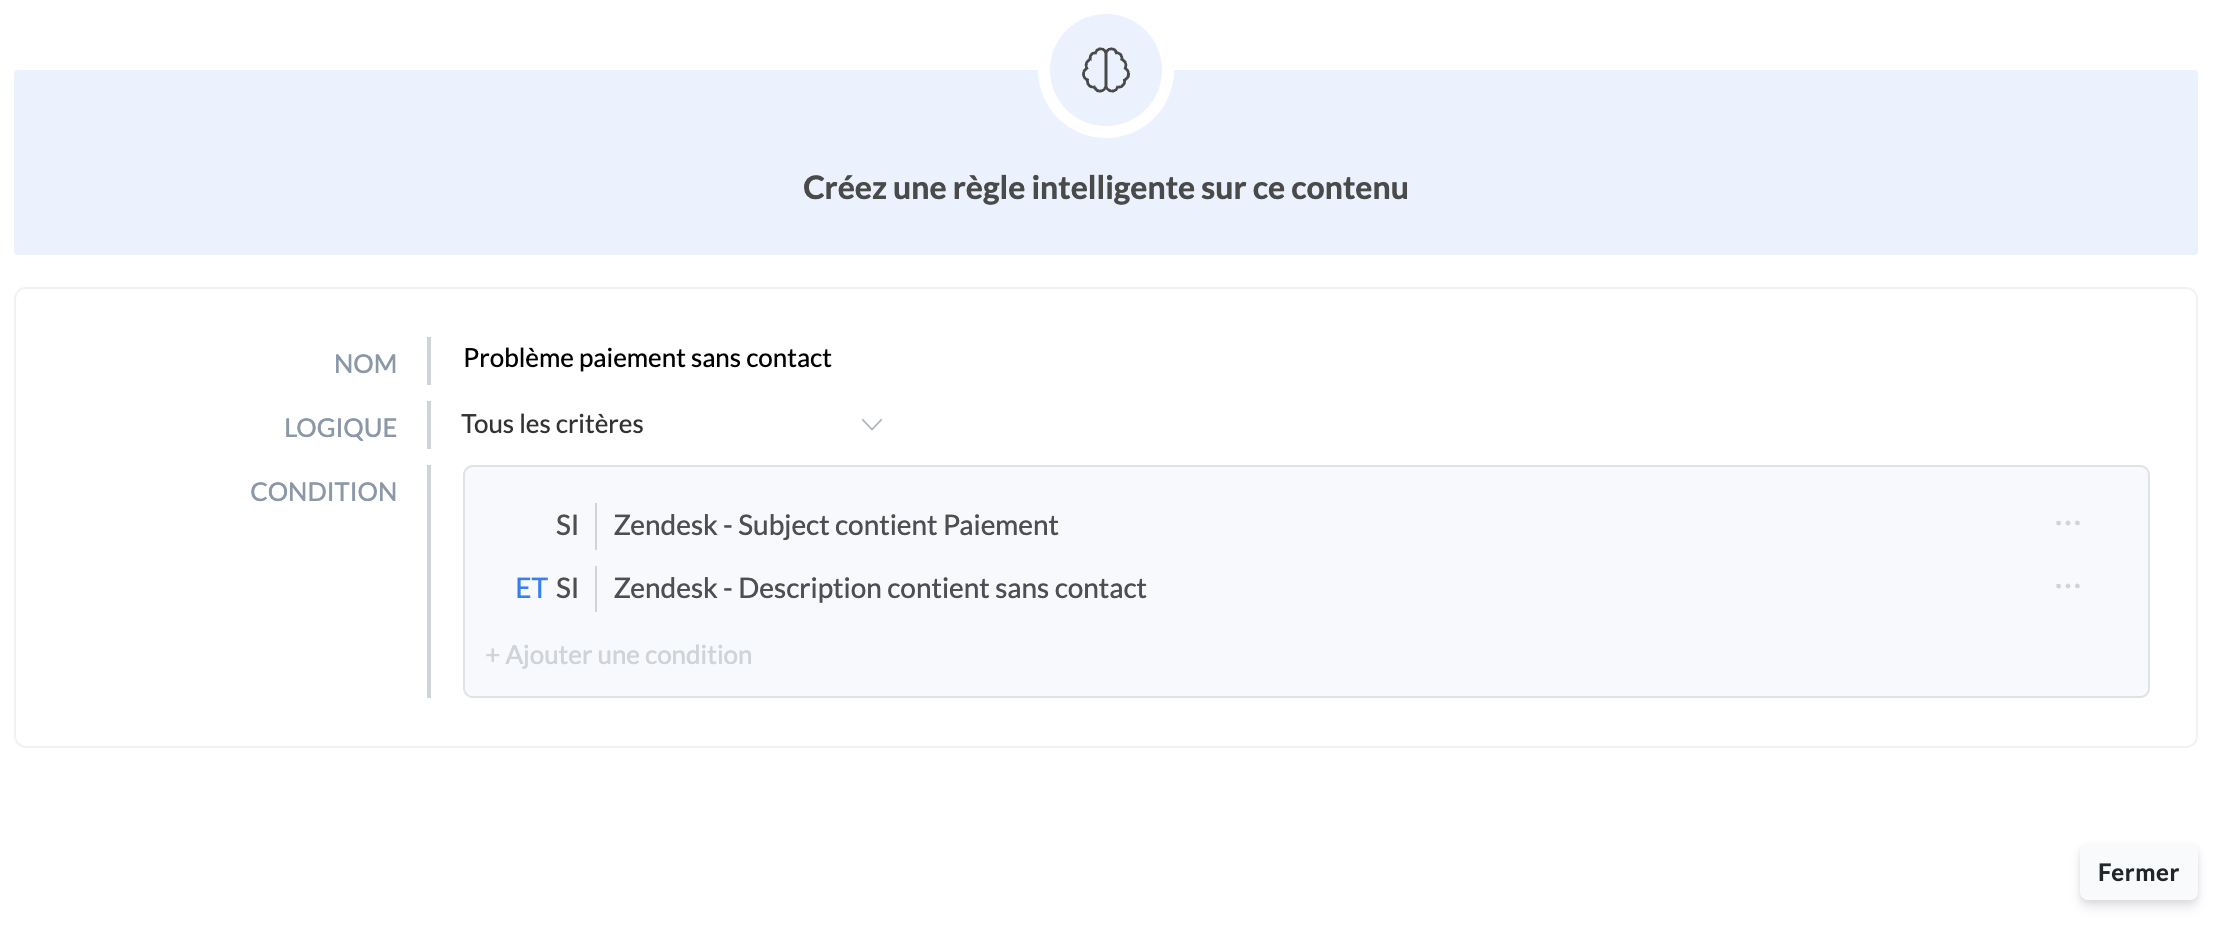Open options menu for the Description condition
The width and height of the screenshot is (2218, 942).
pyautogui.click(x=2067, y=586)
